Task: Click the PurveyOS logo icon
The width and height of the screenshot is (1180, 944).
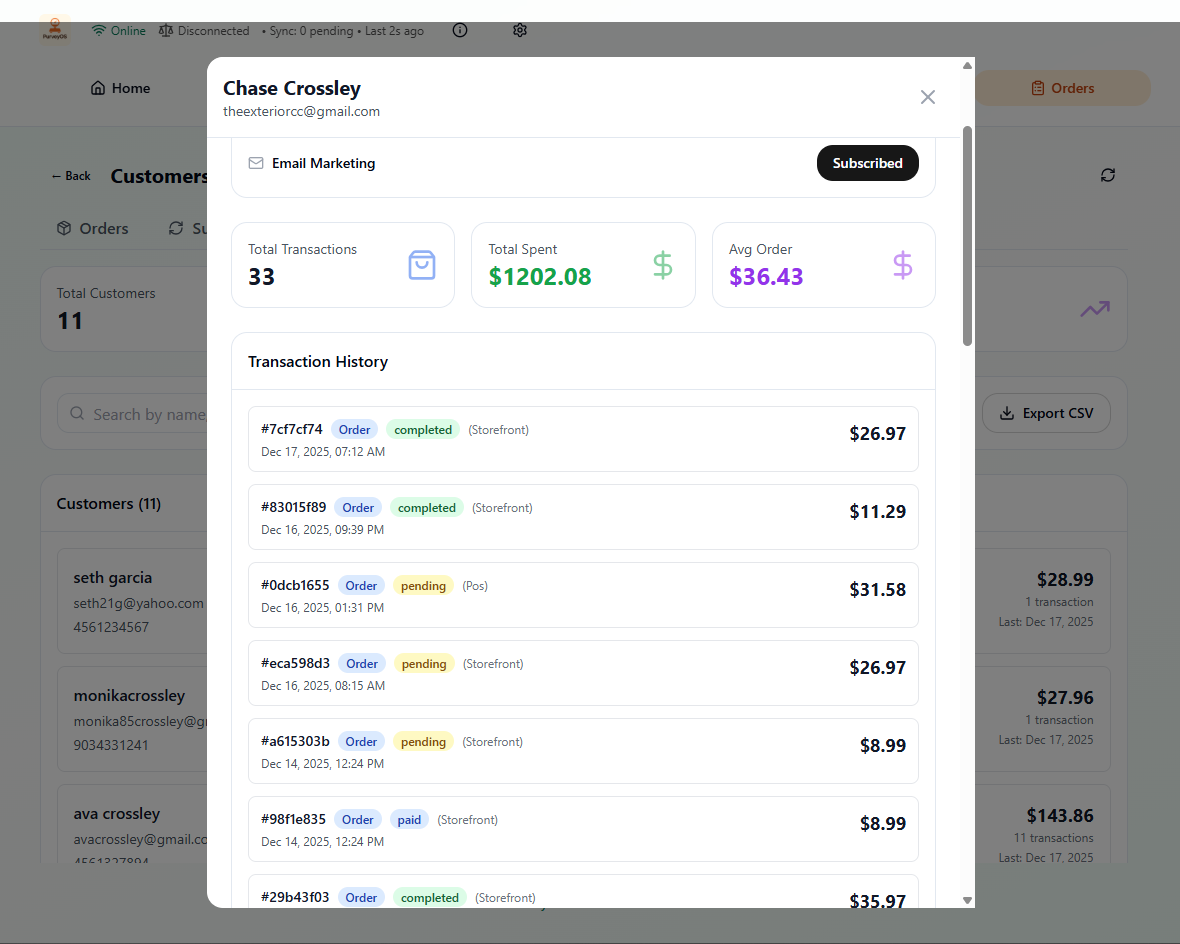Action: pyautogui.click(x=55, y=30)
